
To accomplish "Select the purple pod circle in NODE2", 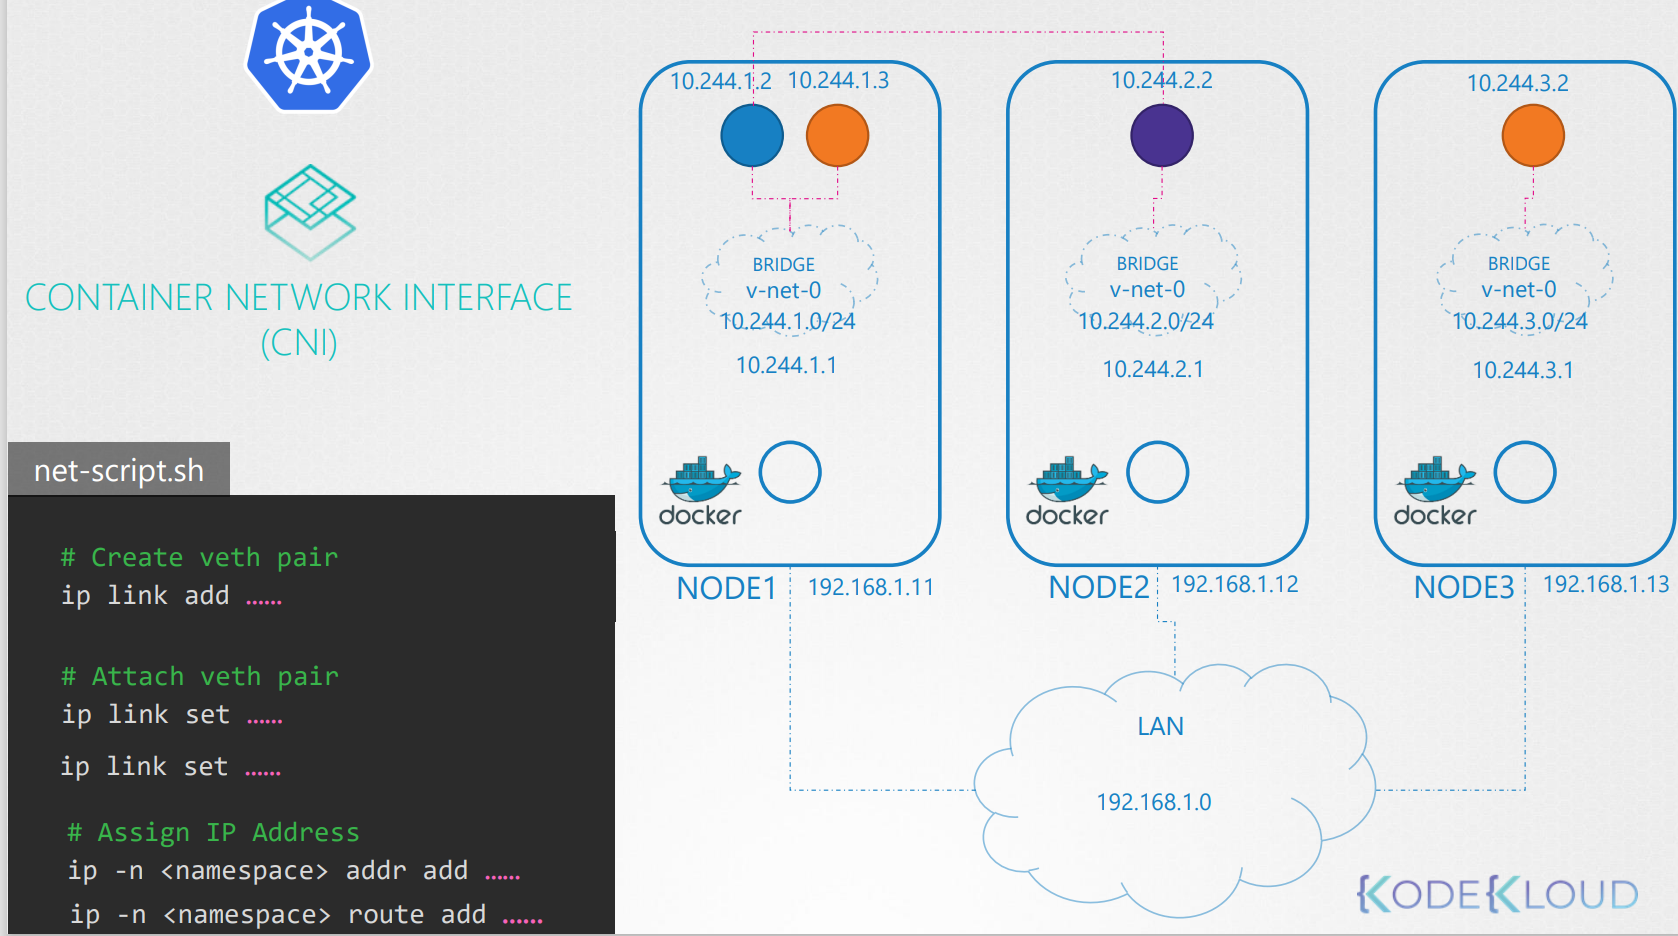I will (x=1162, y=135).
